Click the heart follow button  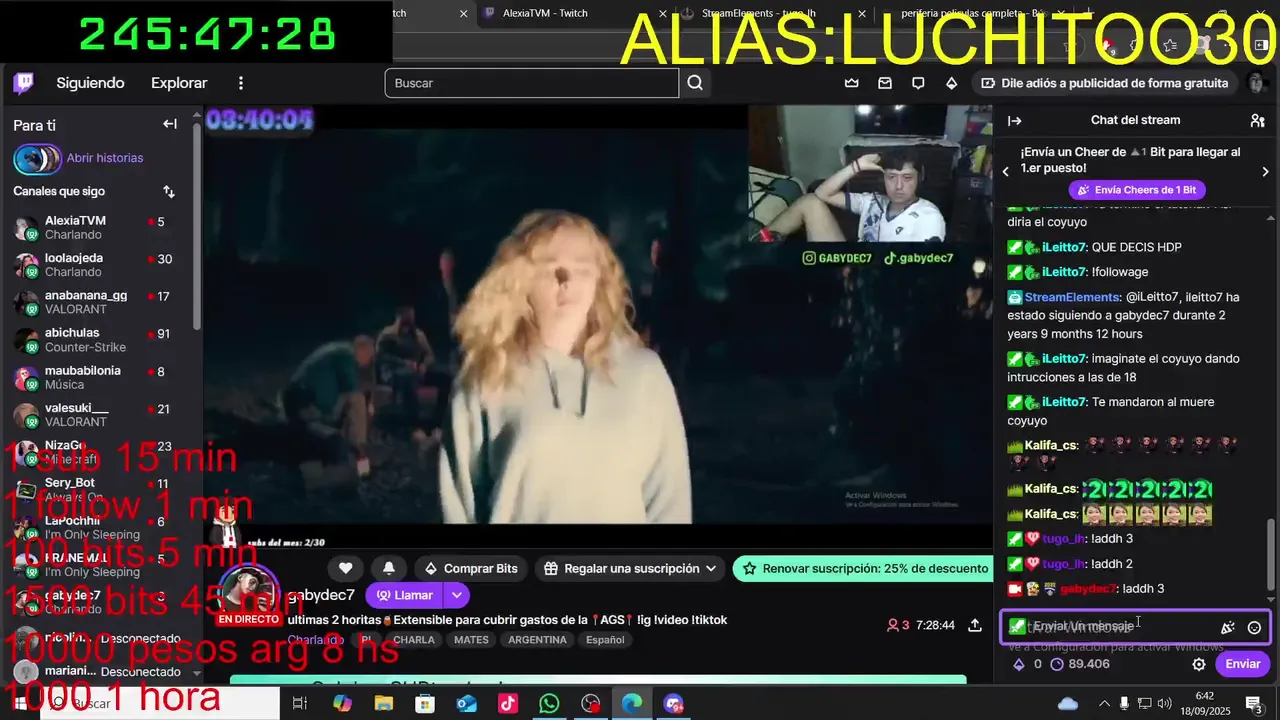346,568
